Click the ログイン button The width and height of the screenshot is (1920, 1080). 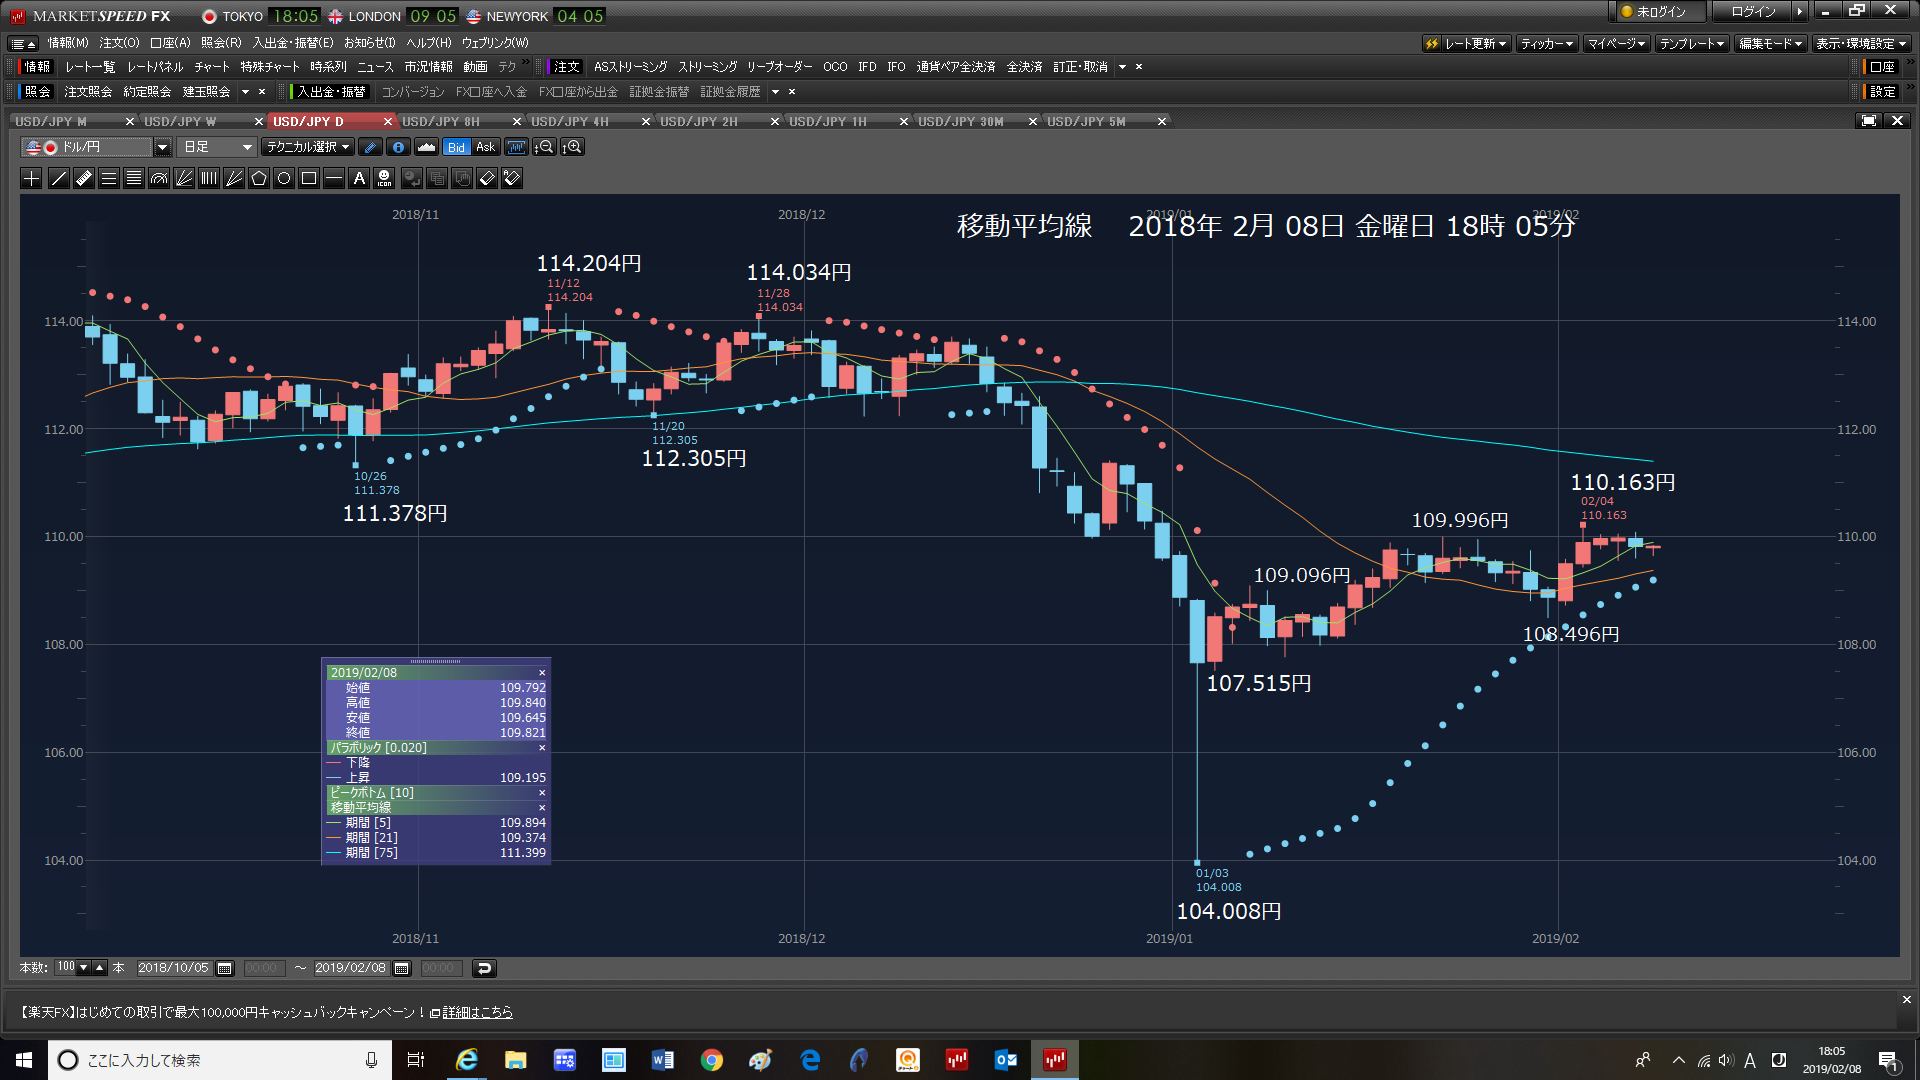(x=1753, y=12)
